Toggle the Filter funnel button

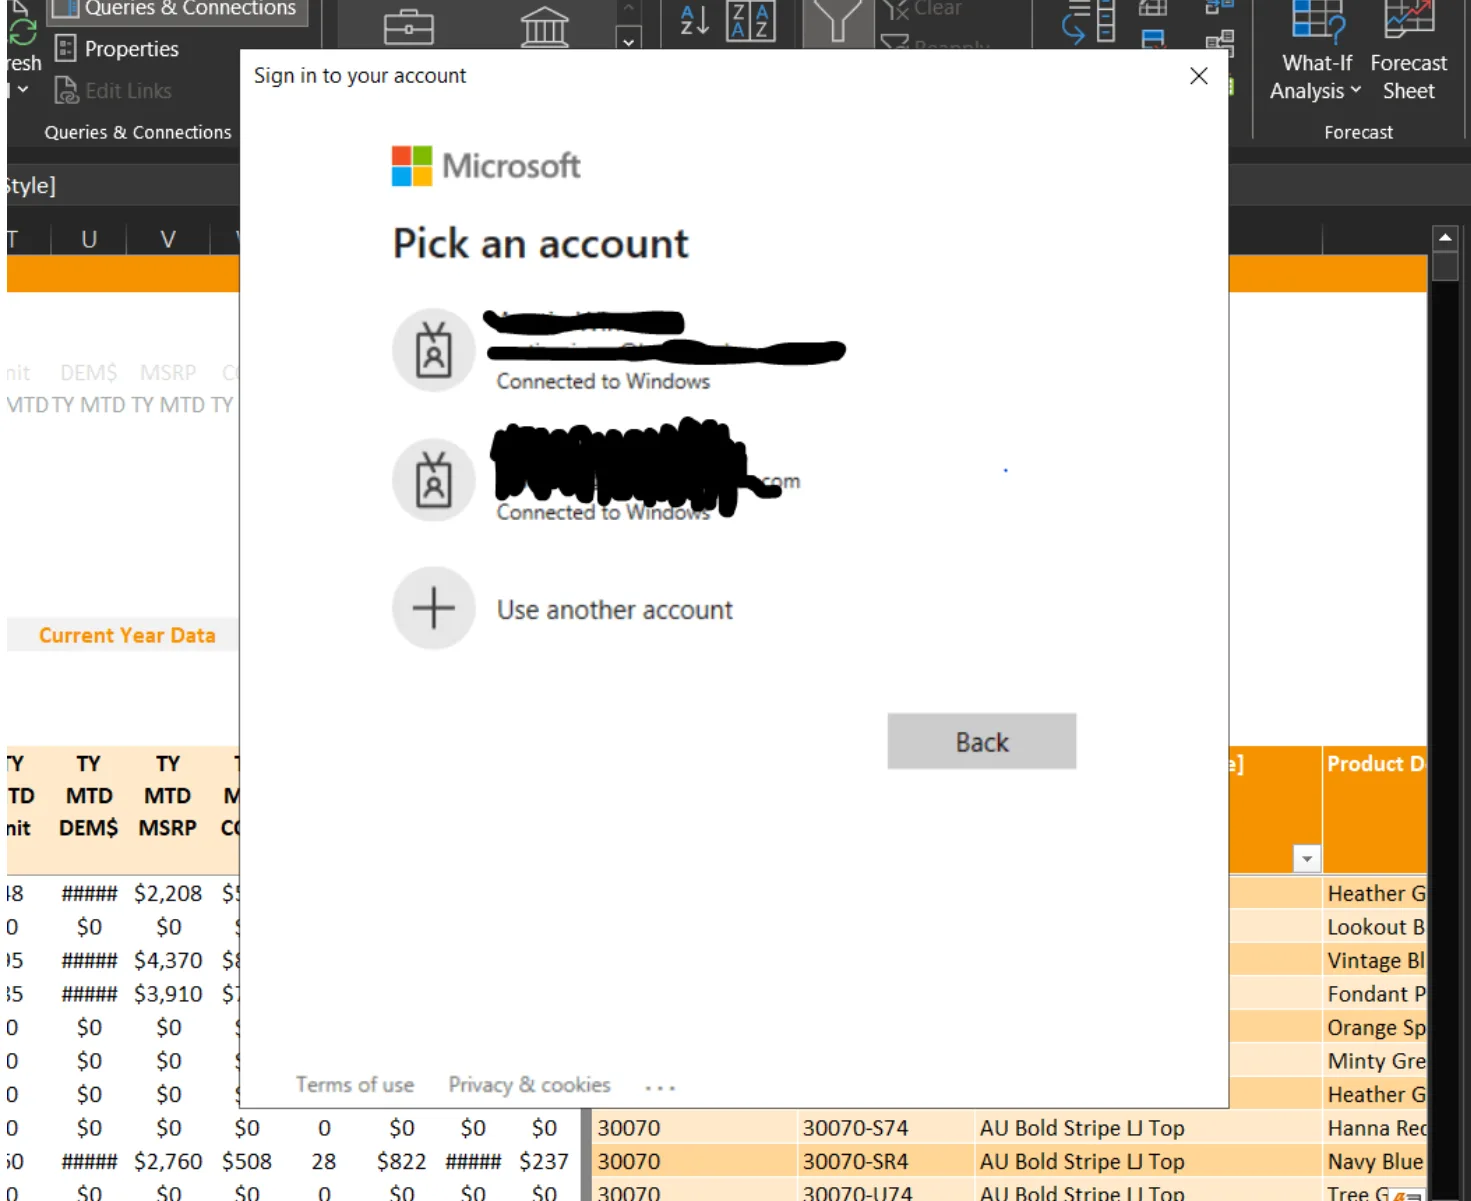click(838, 22)
